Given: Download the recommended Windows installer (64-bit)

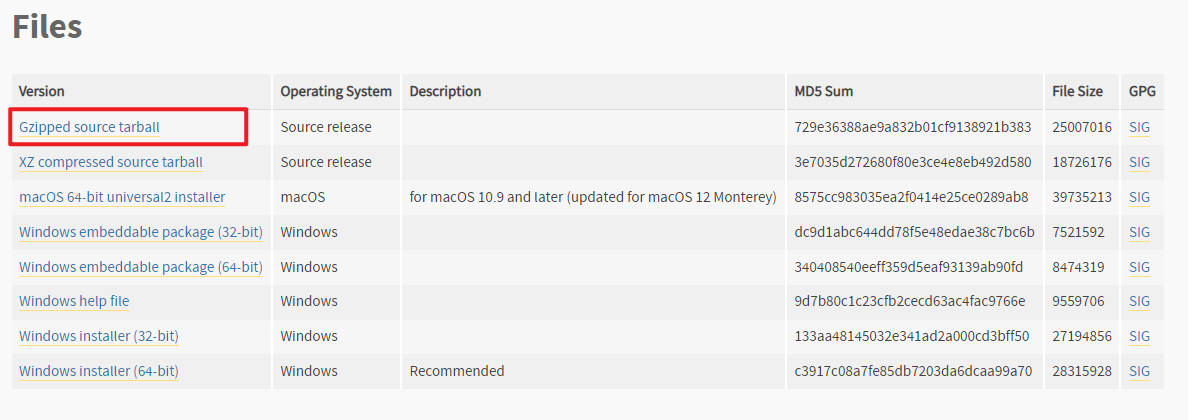Looking at the screenshot, I should tap(98, 371).
